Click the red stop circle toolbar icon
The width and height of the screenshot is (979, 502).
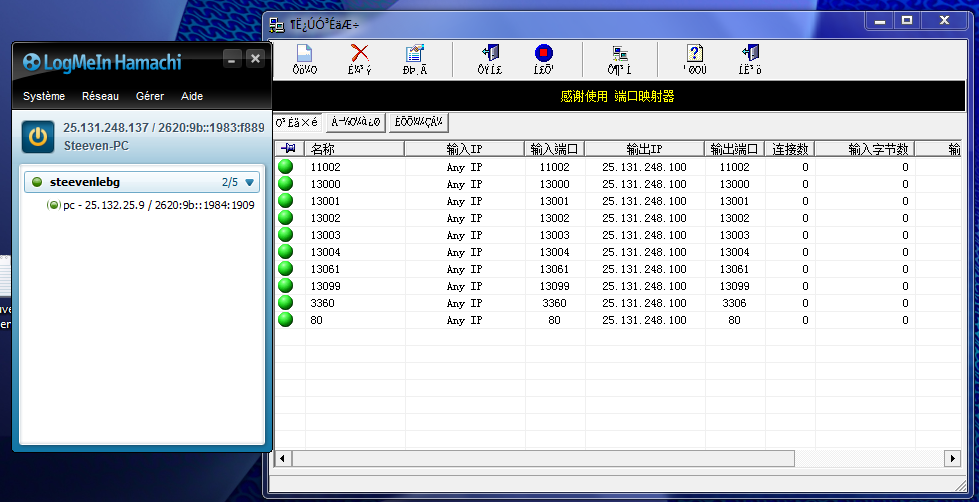coord(544,52)
